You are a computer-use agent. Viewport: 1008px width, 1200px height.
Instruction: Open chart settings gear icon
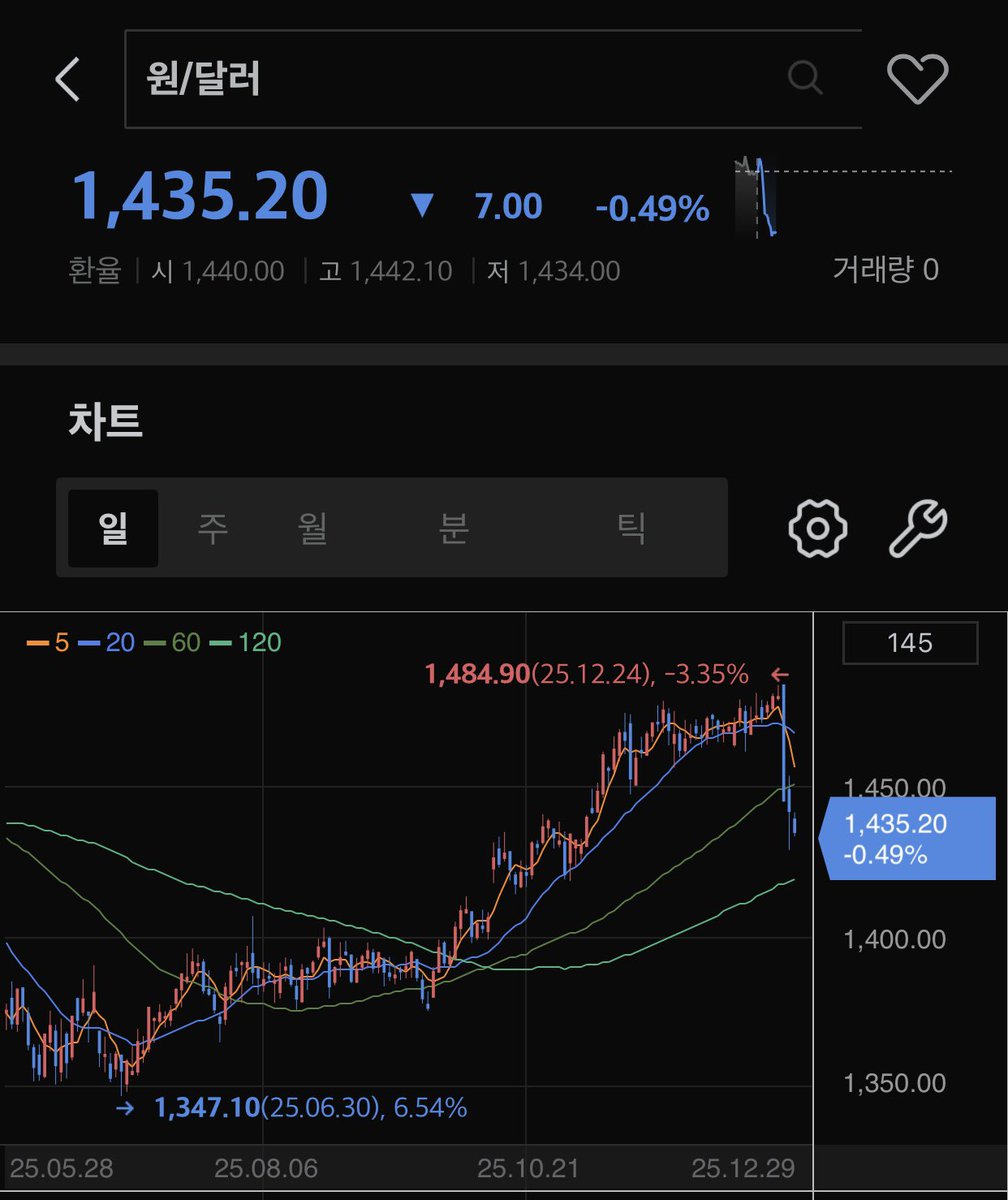tap(818, 527)
